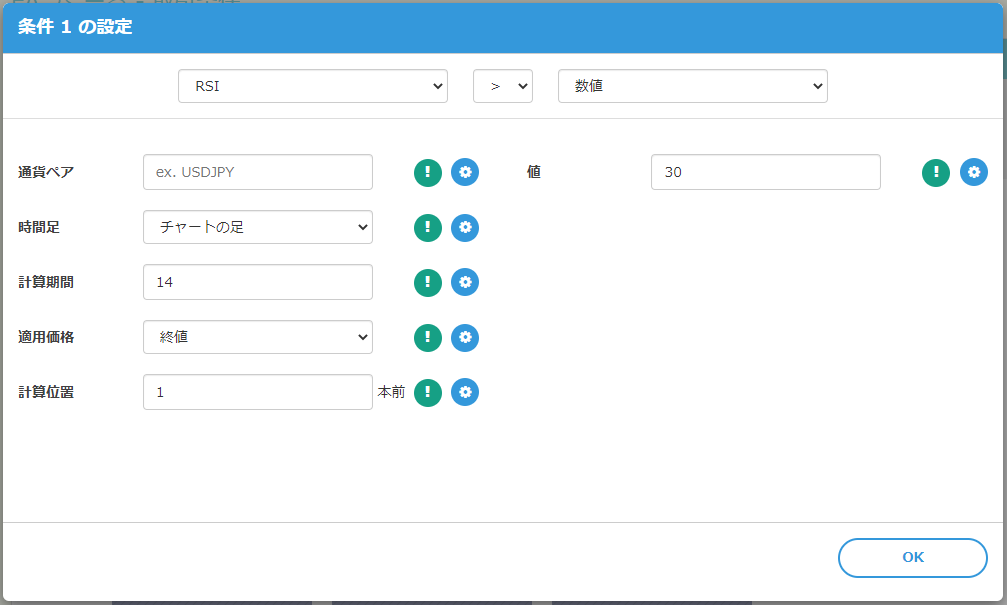Open the gear settings for 適用価格
Screen dimensions: 1007x605
[x=465, y=338]
